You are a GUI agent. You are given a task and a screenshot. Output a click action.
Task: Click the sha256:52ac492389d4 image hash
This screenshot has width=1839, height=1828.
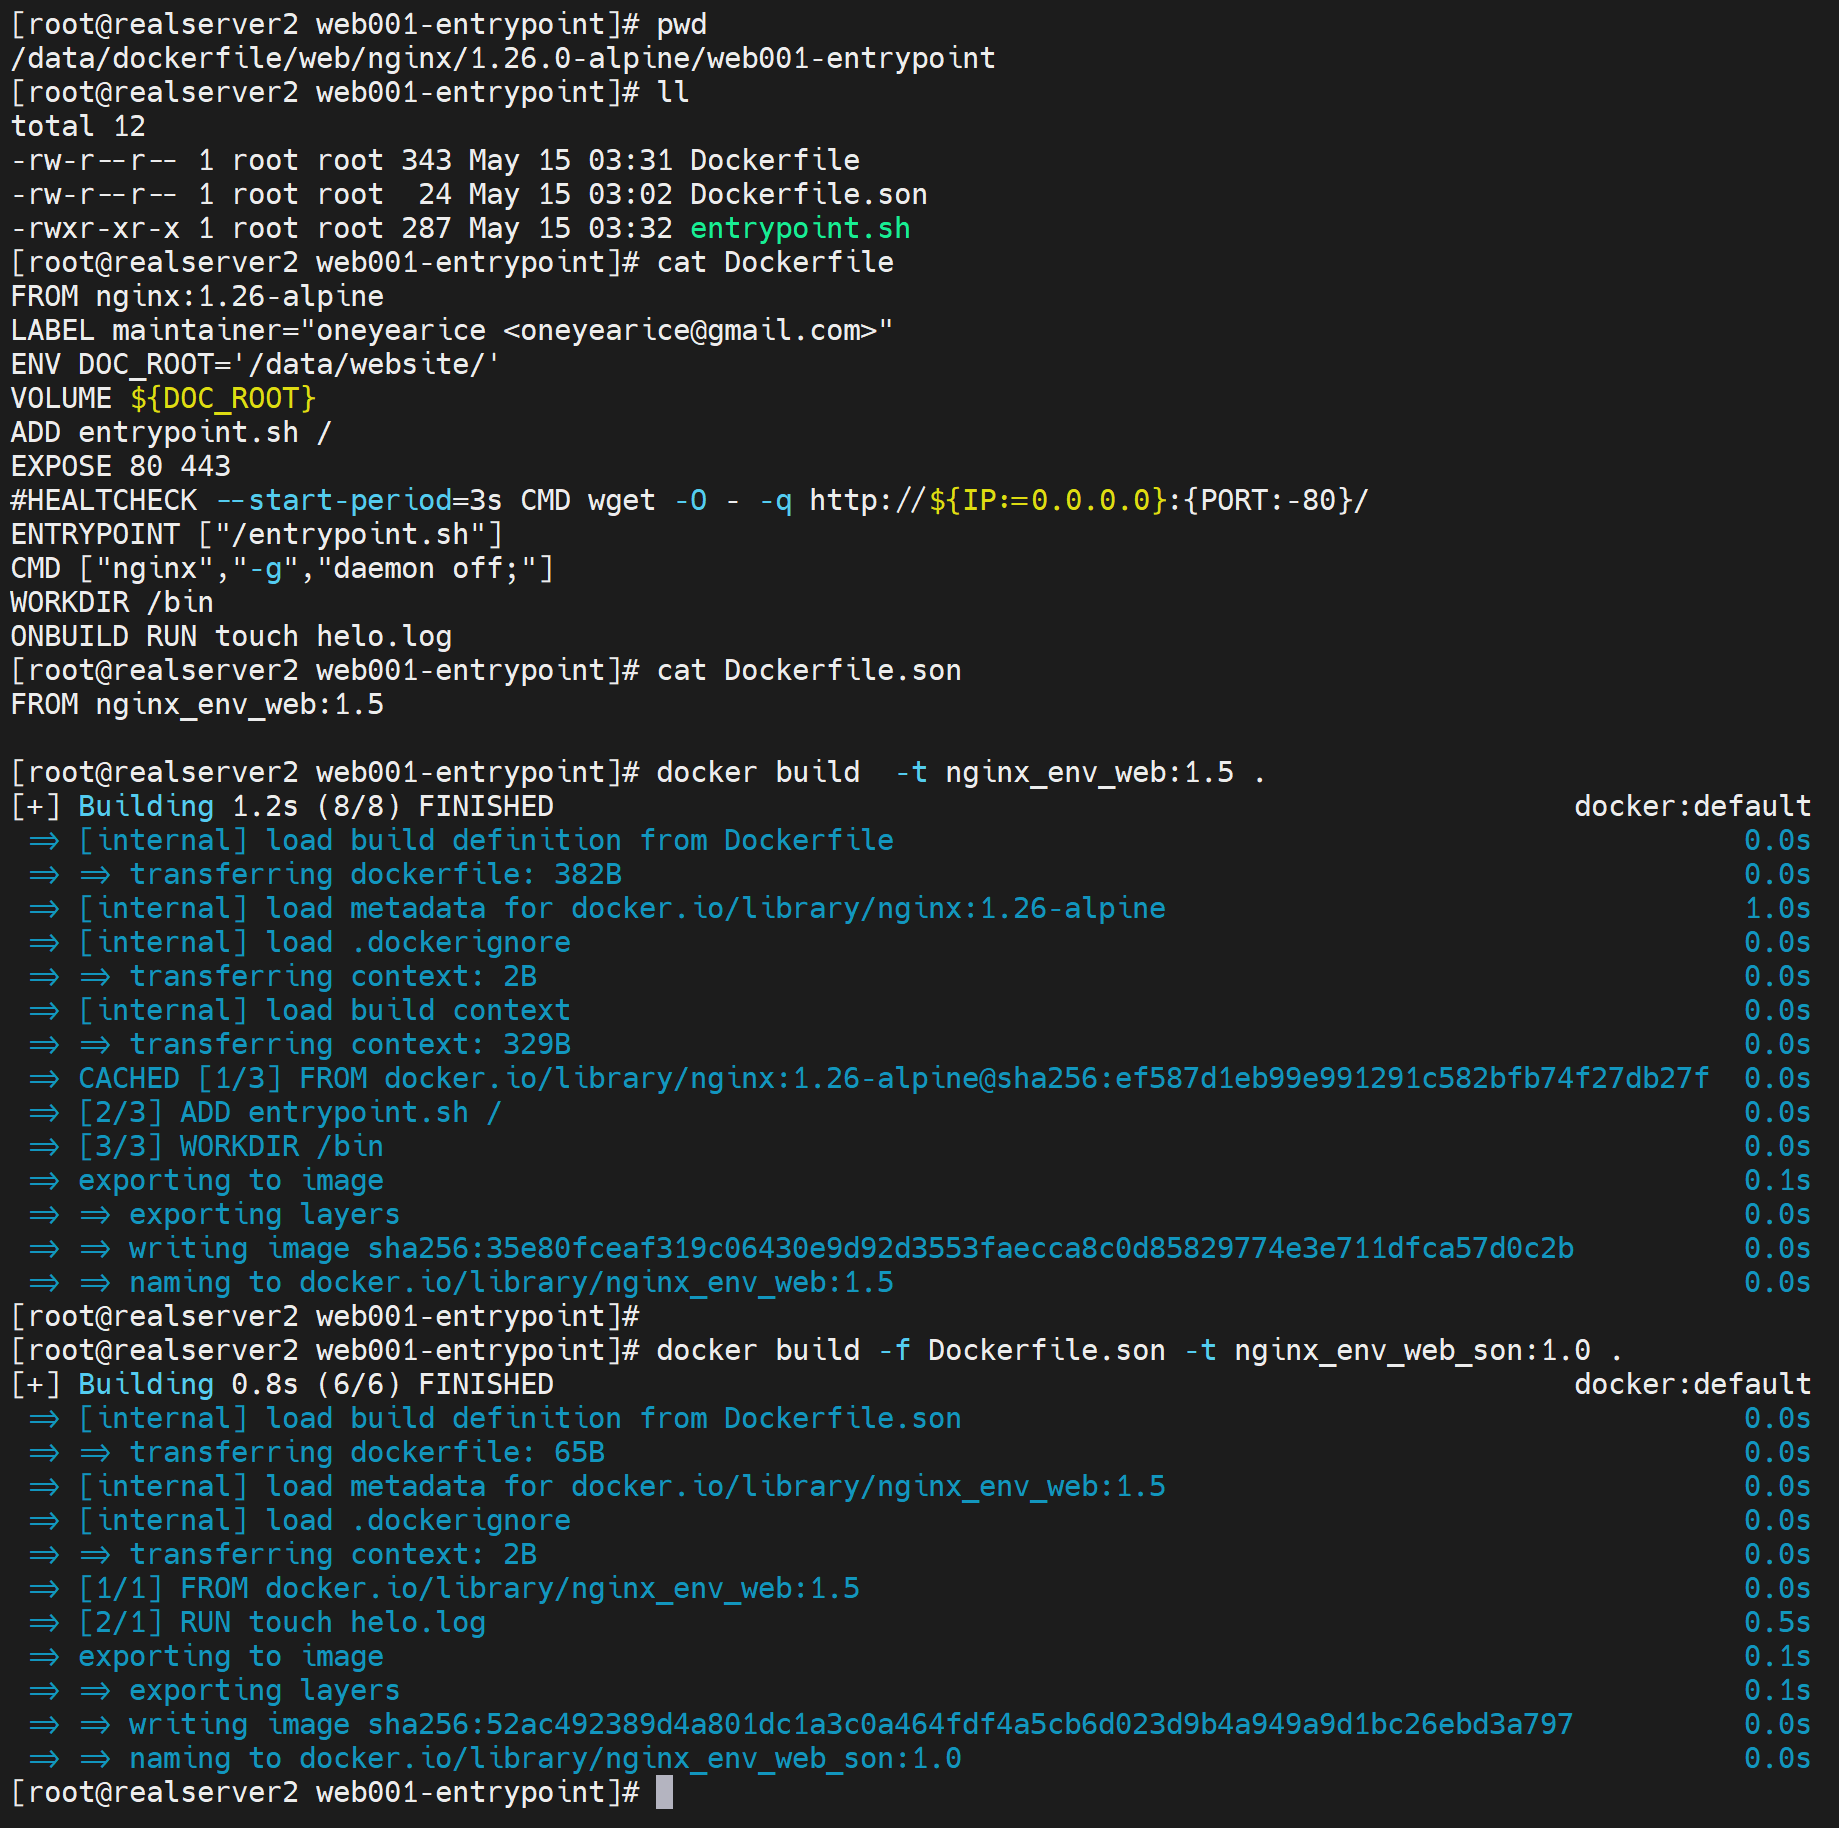(x=969, y=1724)
